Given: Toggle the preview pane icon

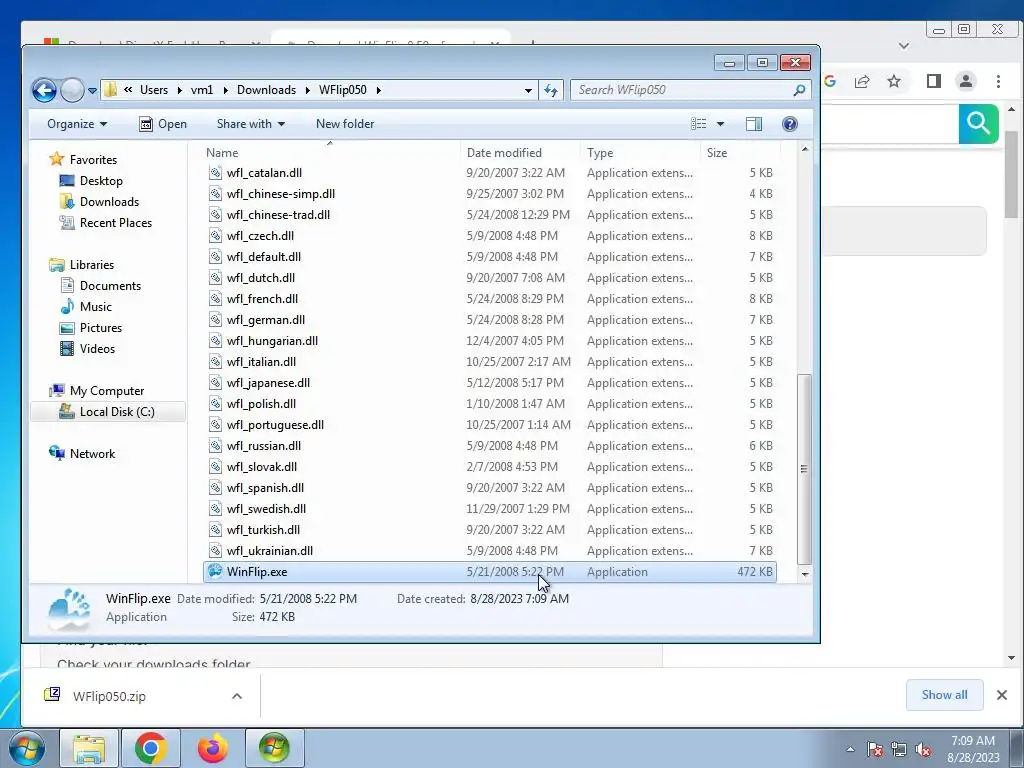Looking at the screenshot, I should 754,124.
